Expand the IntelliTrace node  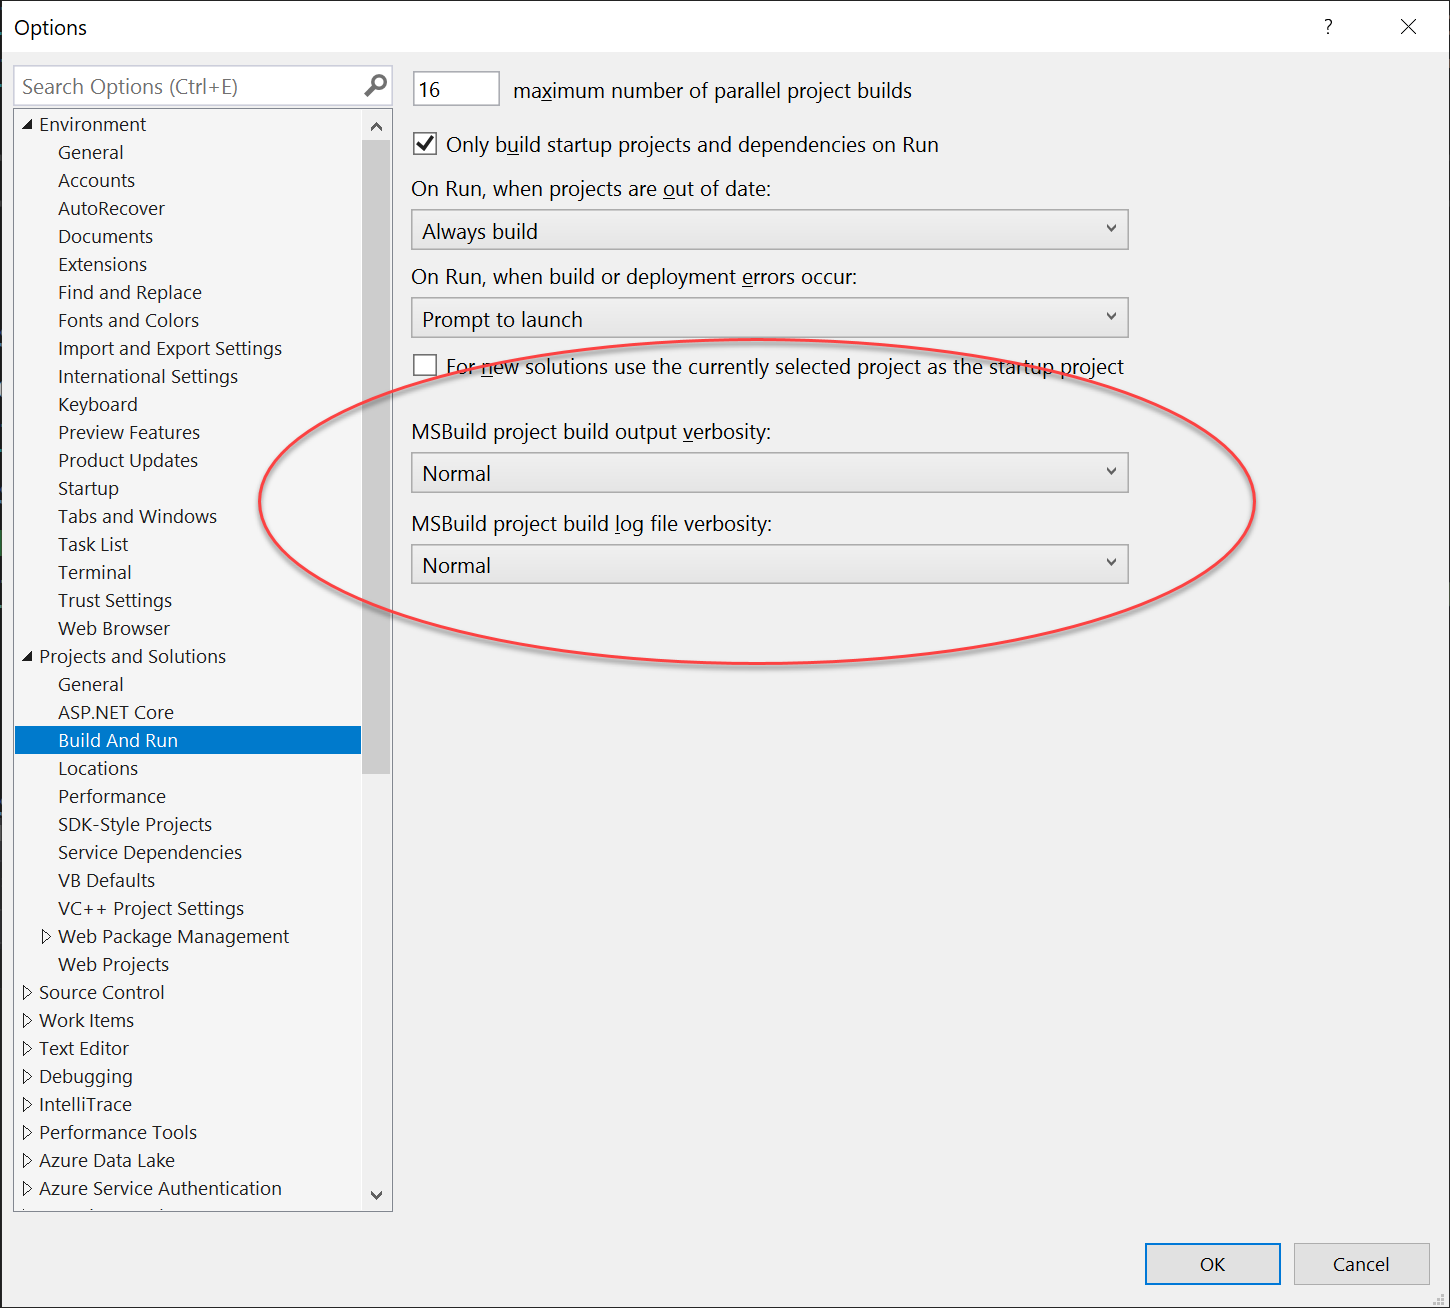click(27, 1104)
